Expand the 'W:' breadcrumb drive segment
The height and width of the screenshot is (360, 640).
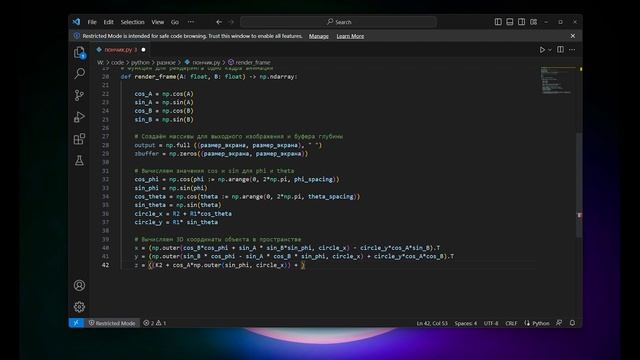100,62
